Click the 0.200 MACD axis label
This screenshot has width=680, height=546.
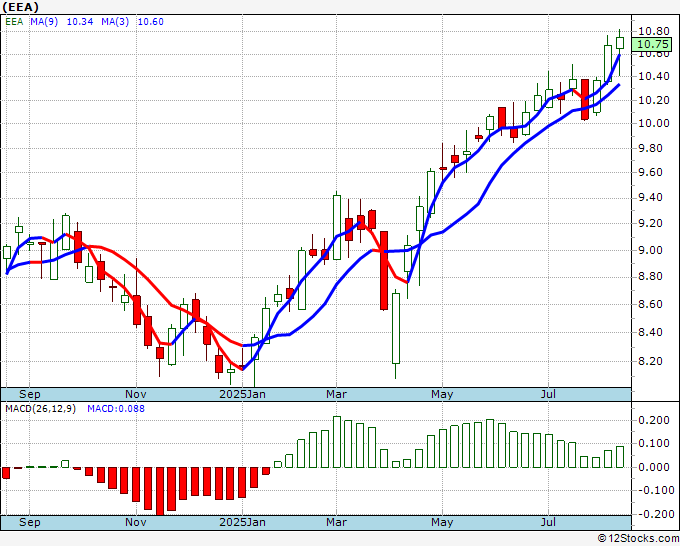click(x=654, y=421)
